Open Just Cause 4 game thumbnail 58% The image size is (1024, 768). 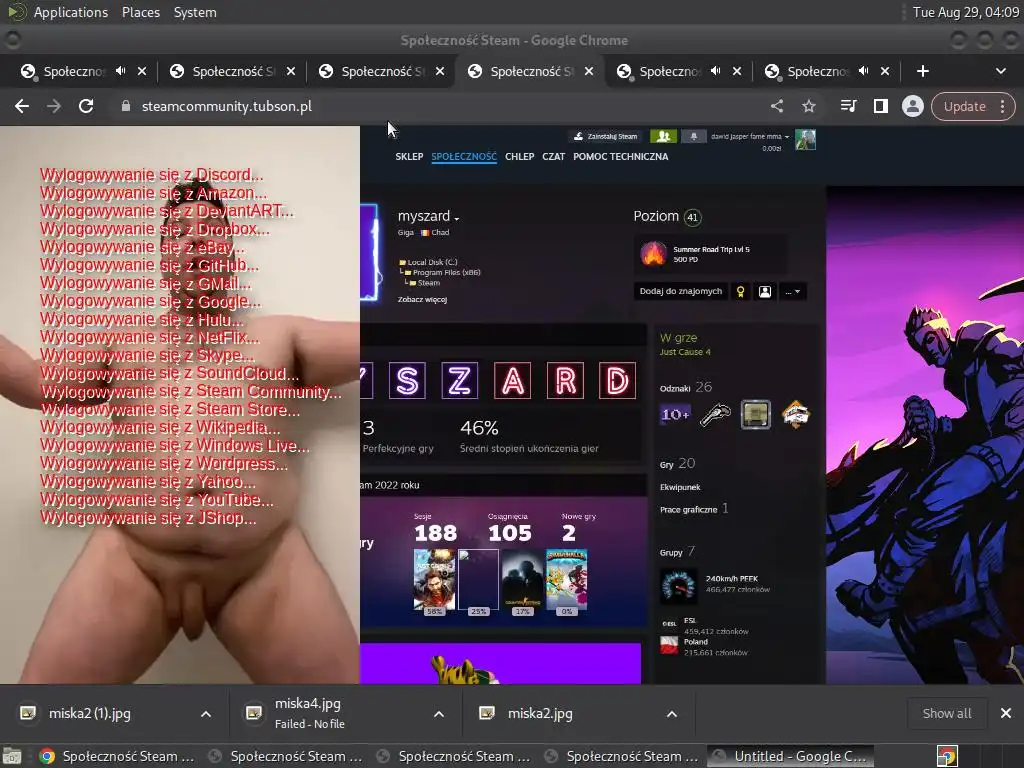pos(434,580)
